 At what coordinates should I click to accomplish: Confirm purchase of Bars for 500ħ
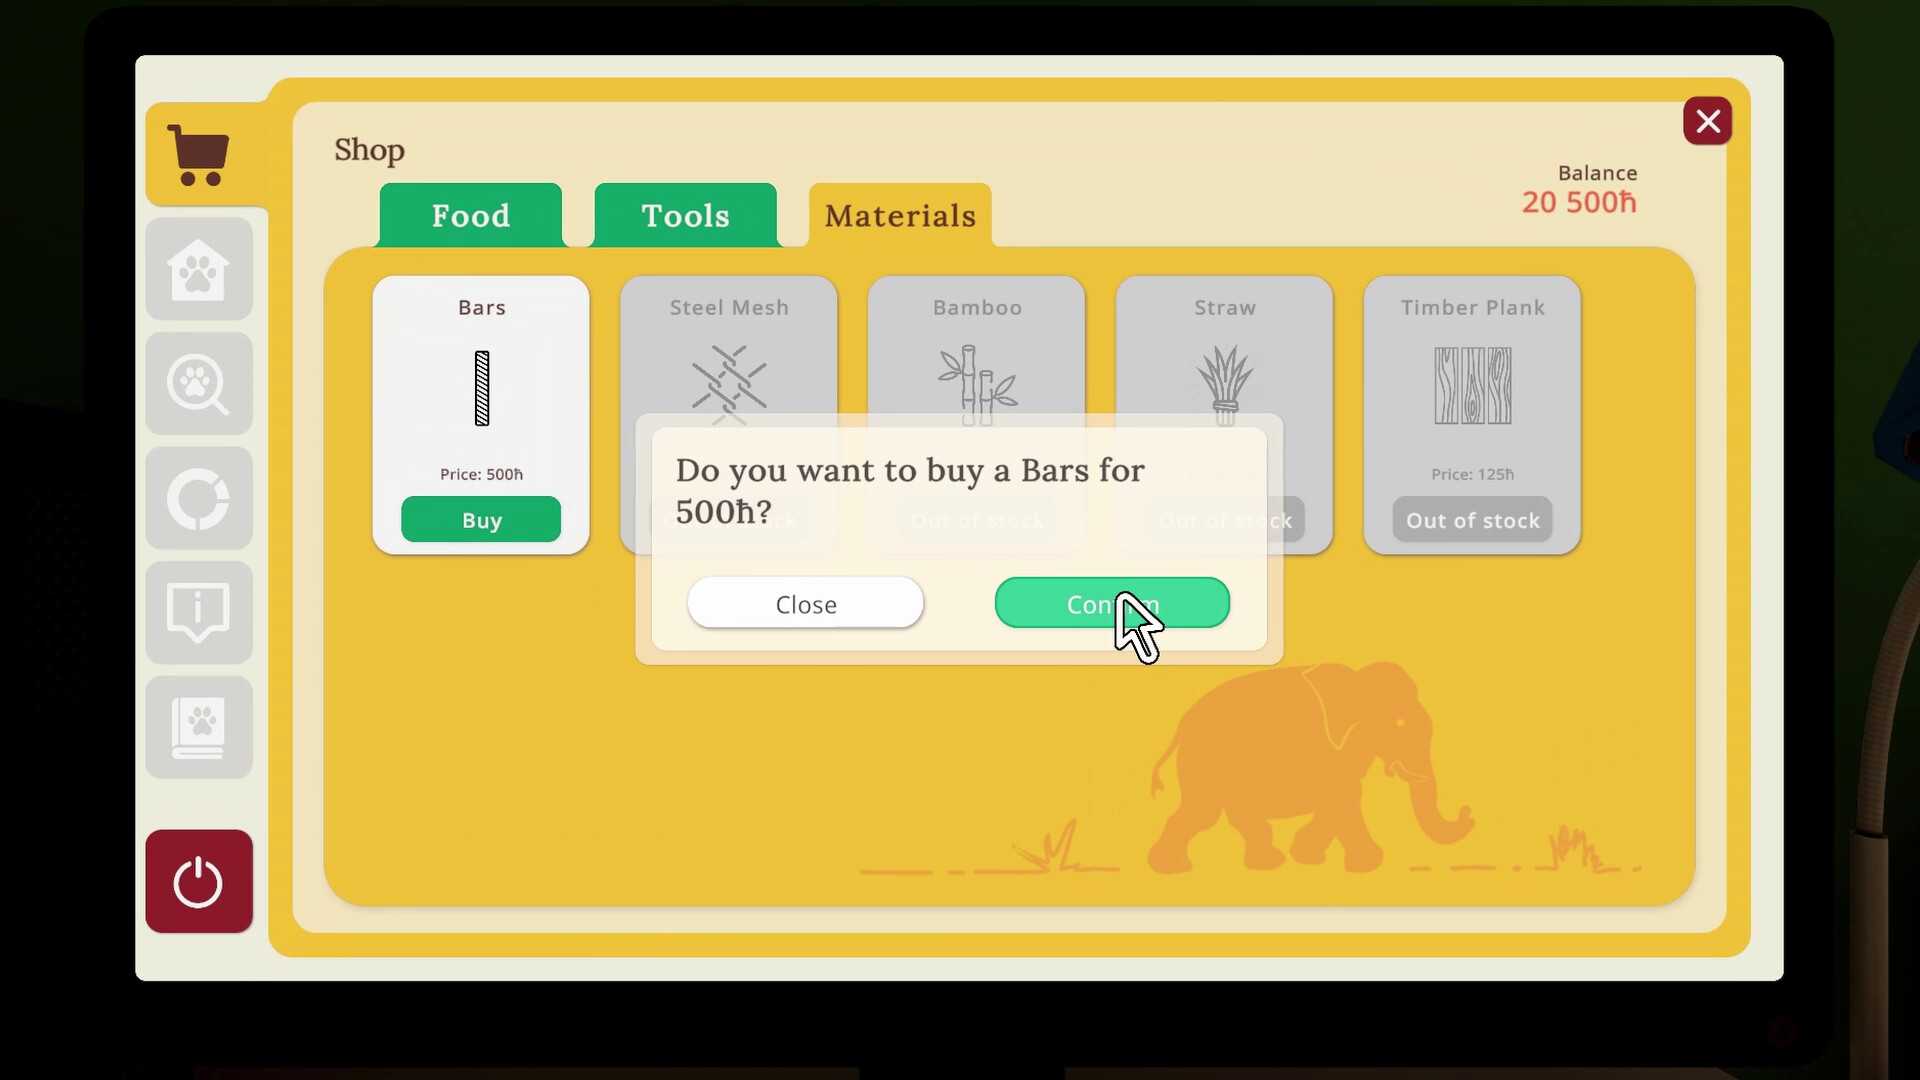coord(1112,603)
